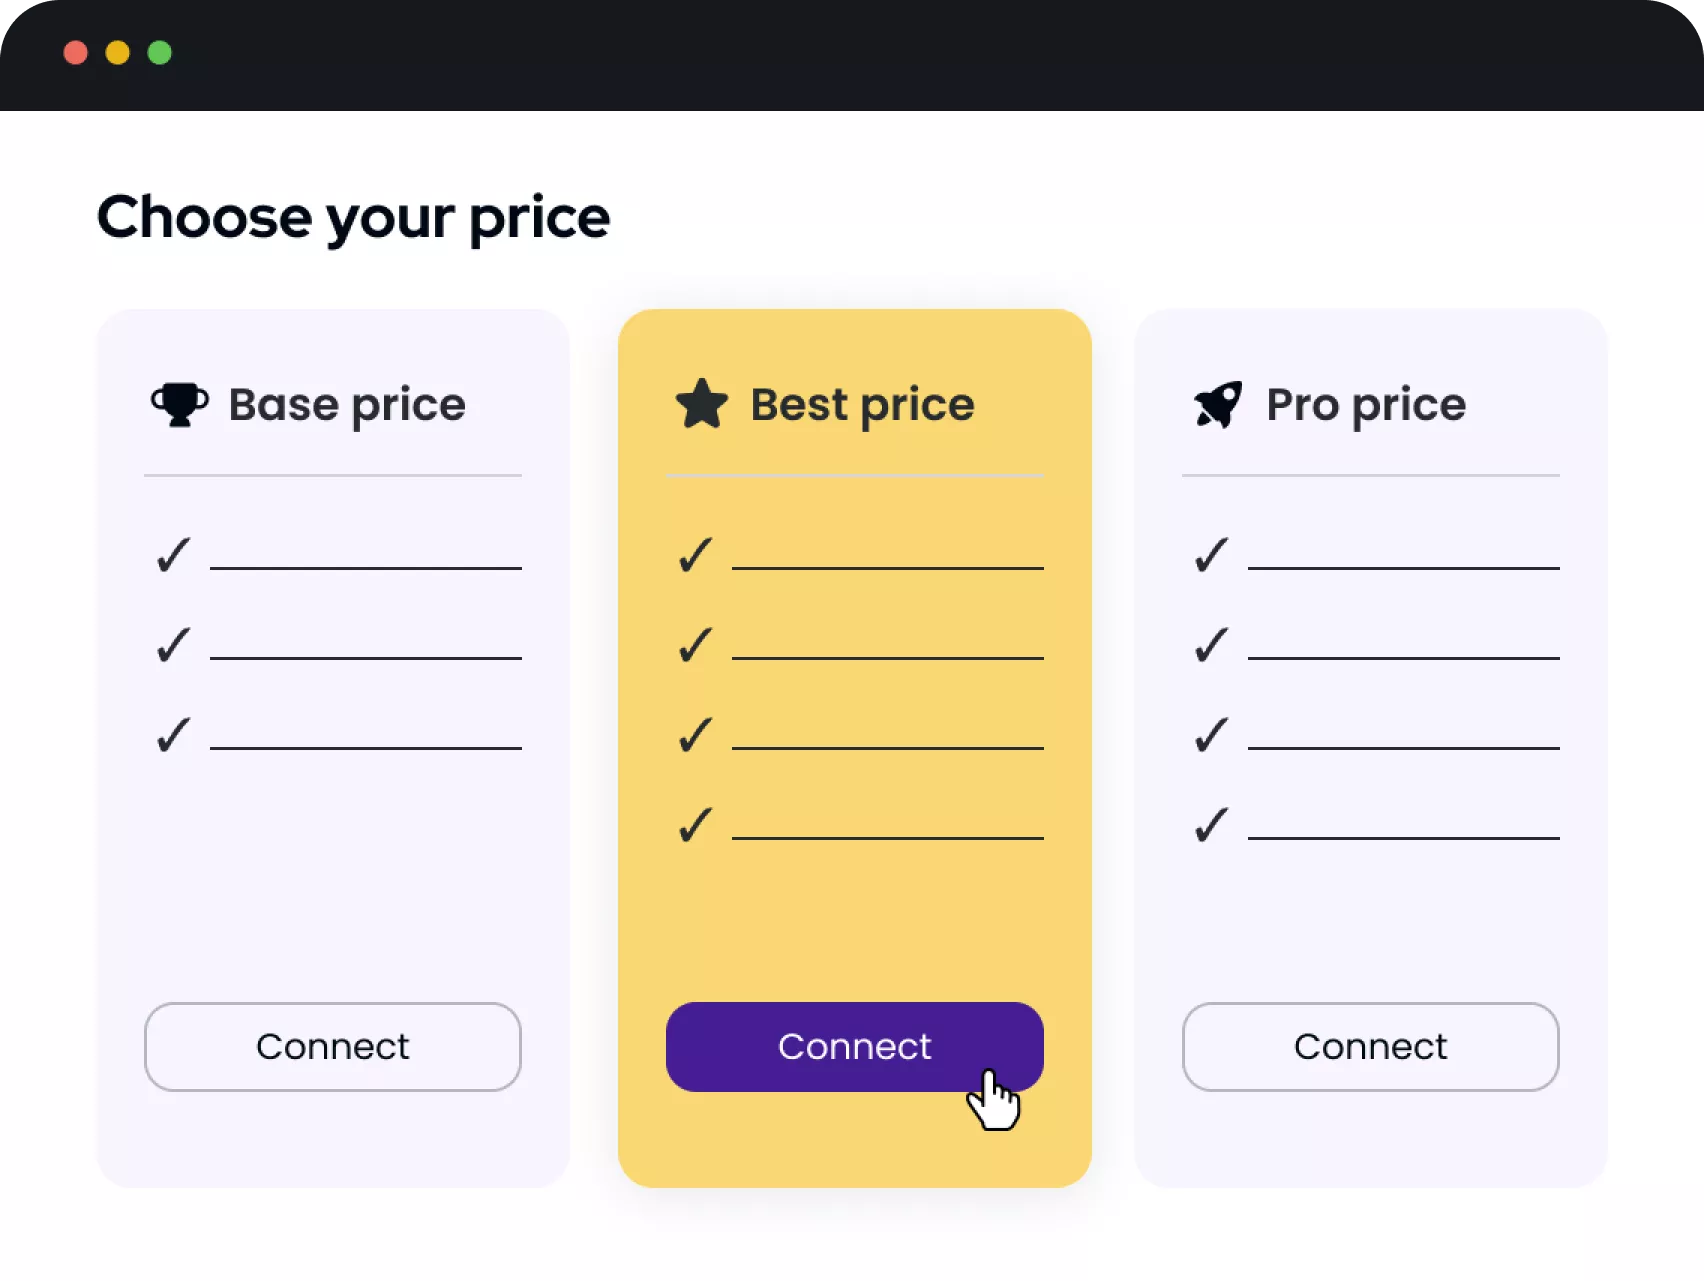Click the red window close dot

point(75,52)
